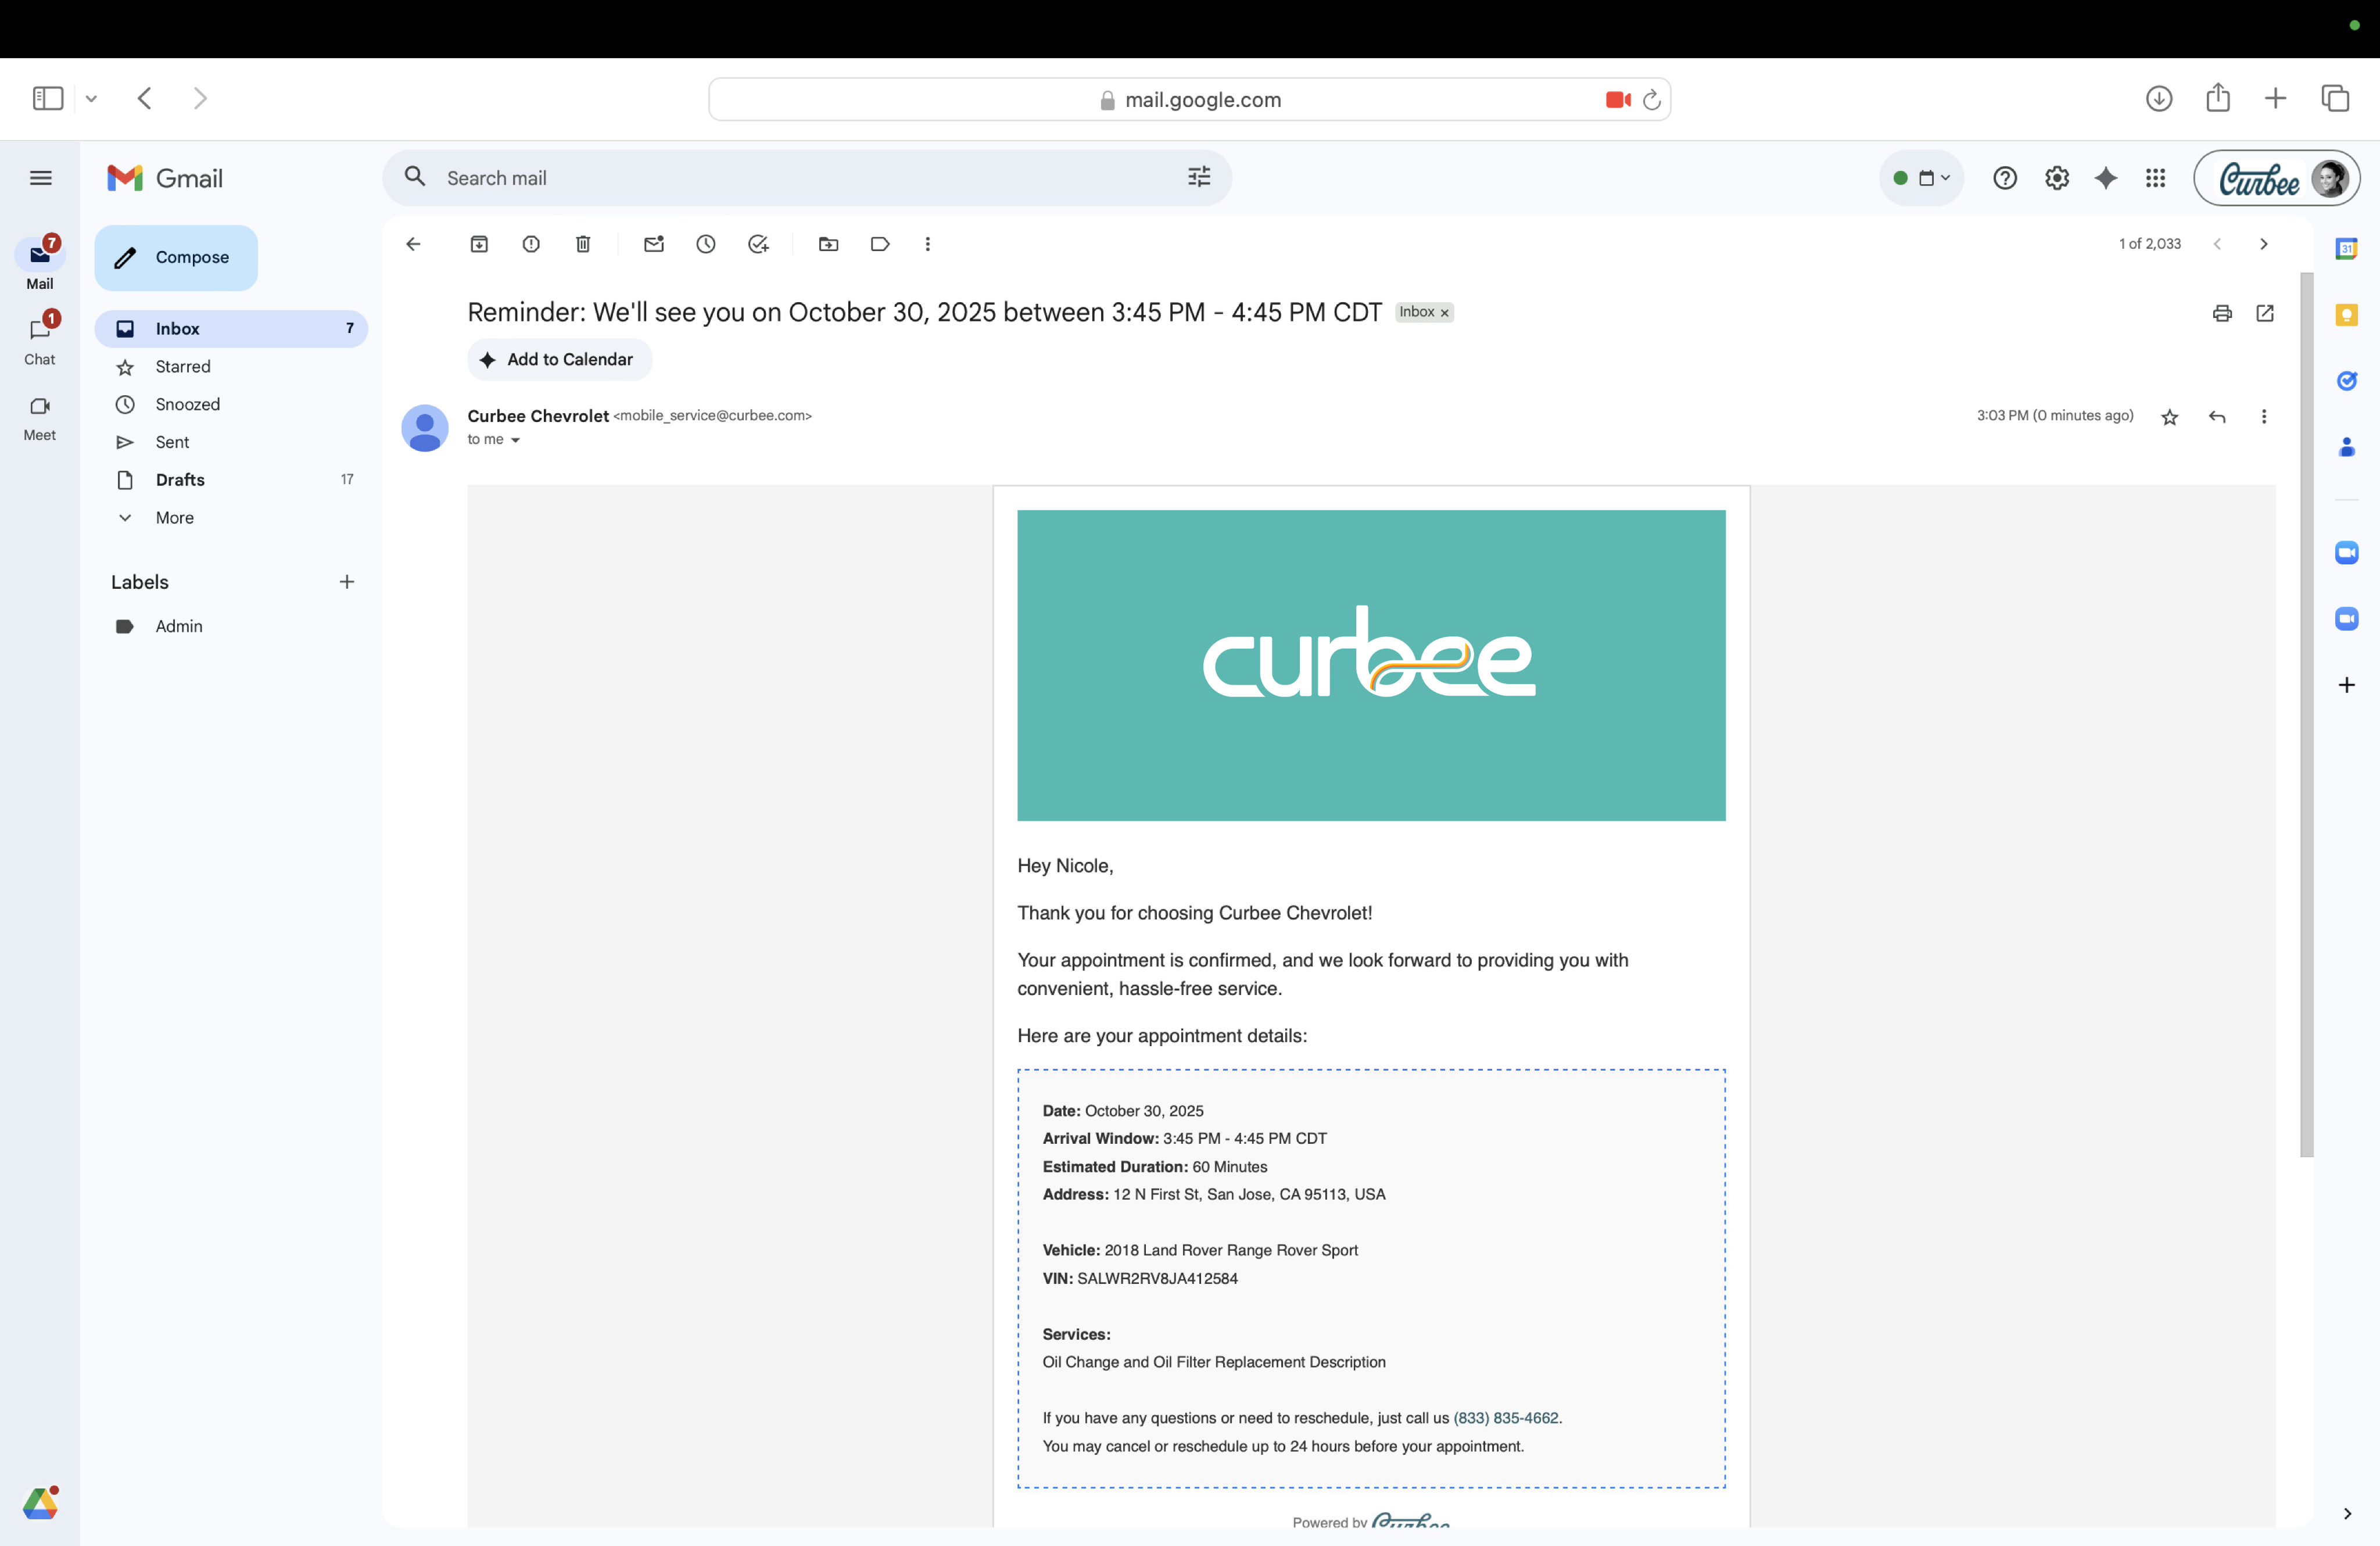
Task: Snooze this email with the clock icon
Action: [706, 244]
